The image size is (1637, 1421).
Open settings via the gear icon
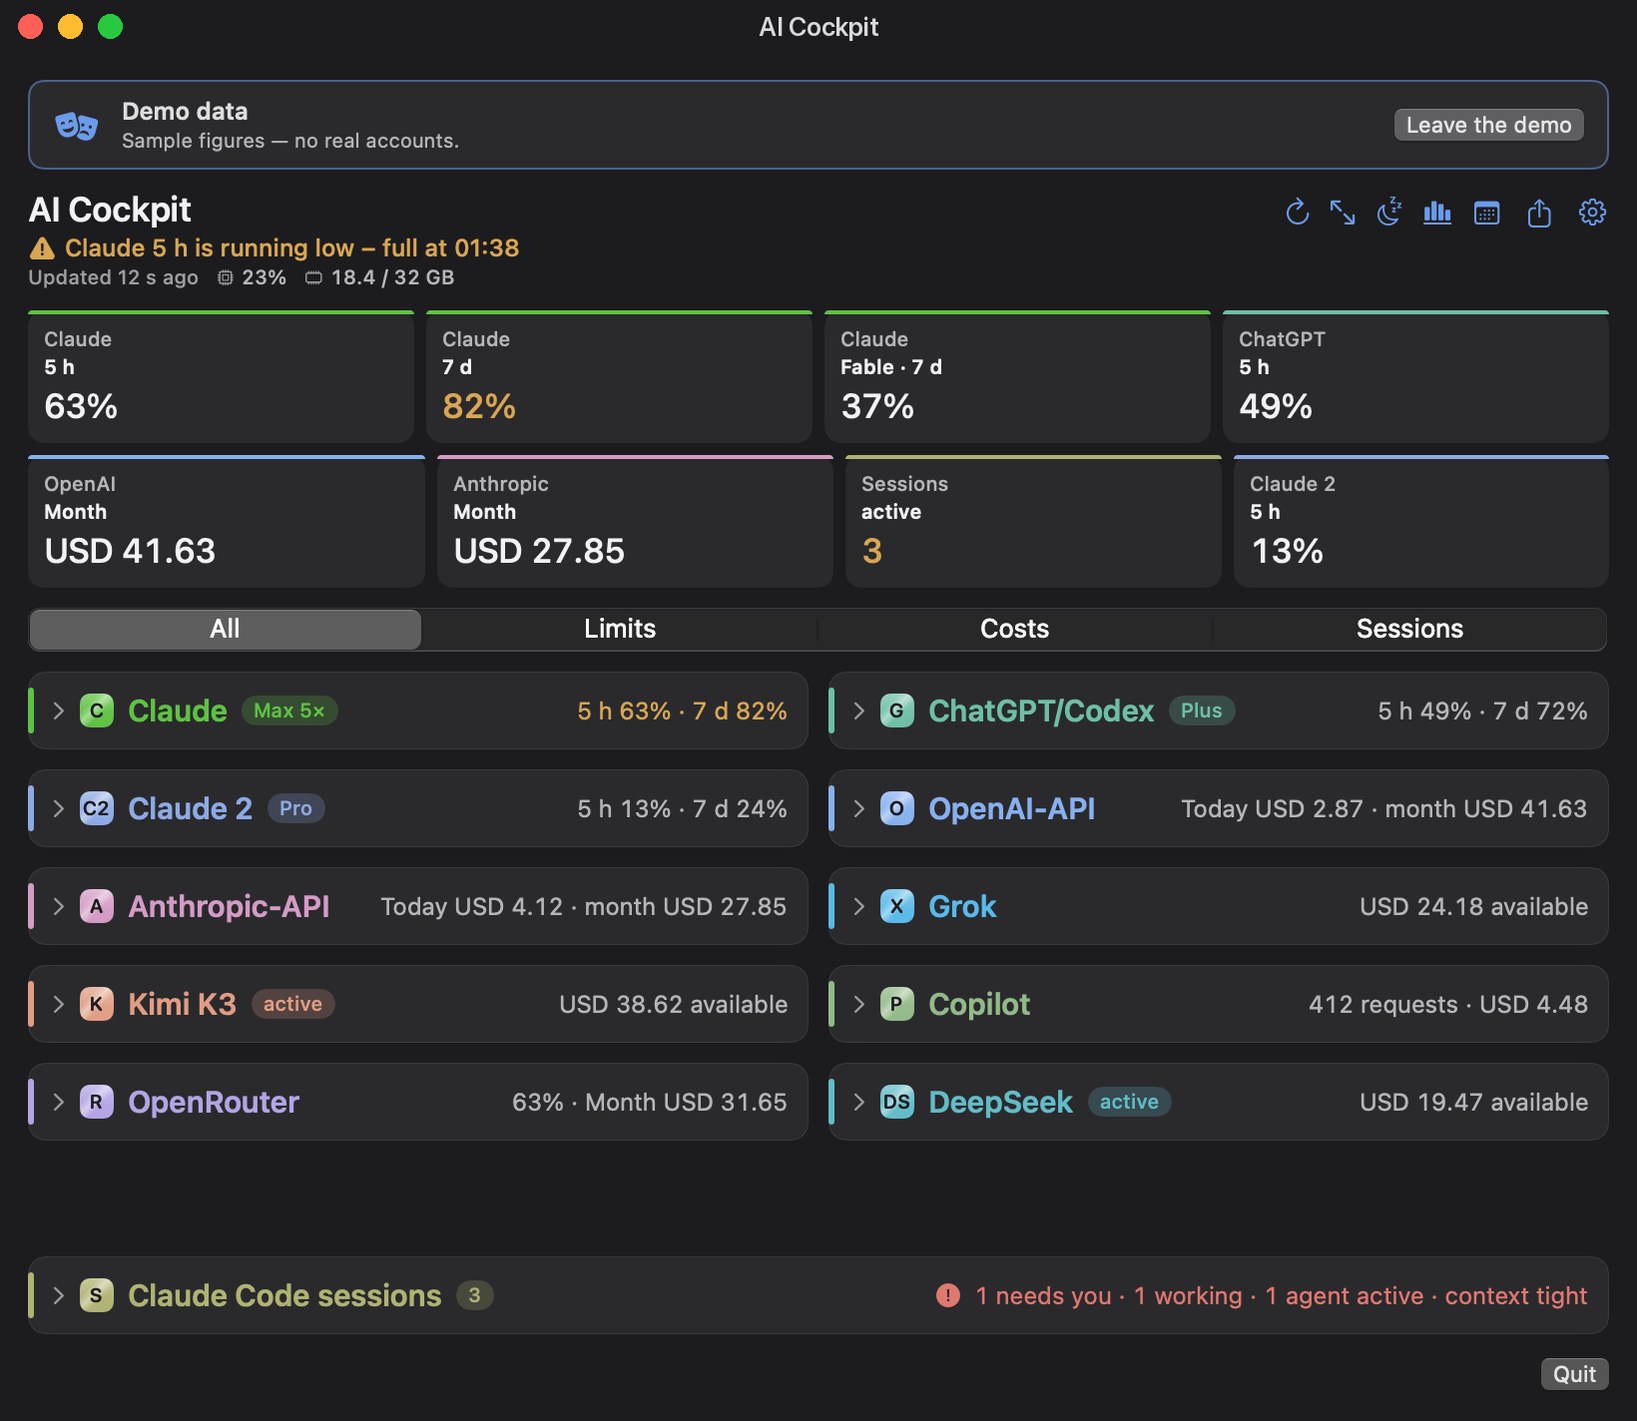pos(1592,212)
